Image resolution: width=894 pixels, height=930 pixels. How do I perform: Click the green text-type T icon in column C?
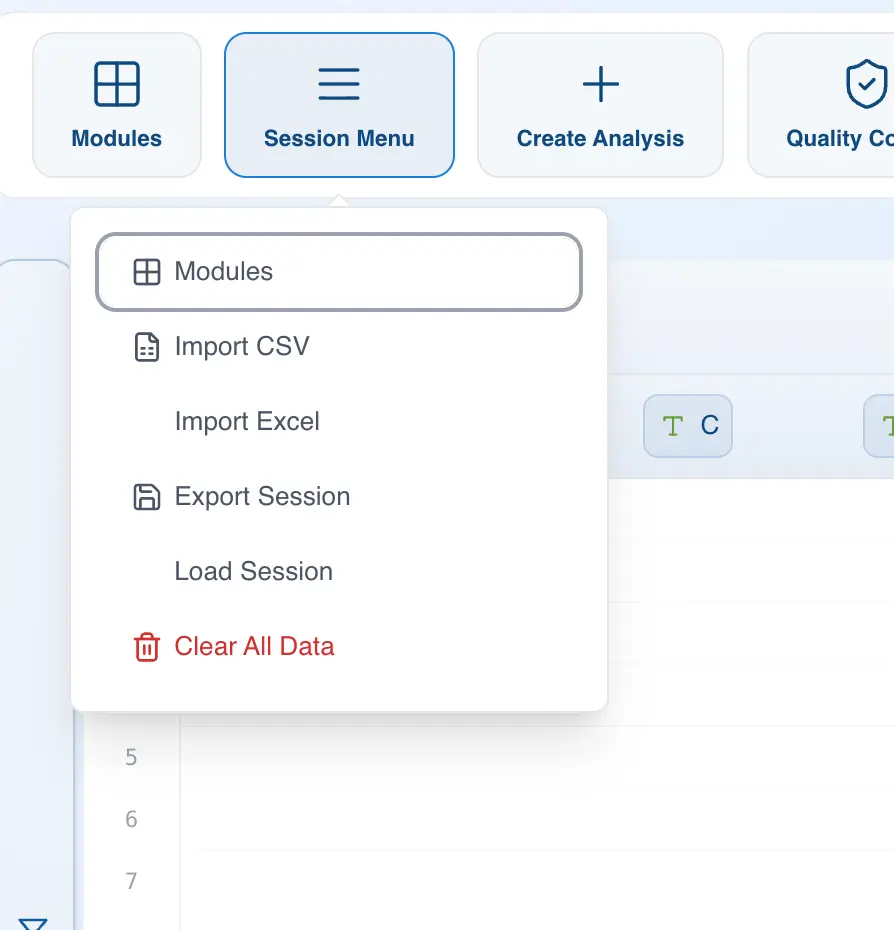pyautogui.click(x=673, y=426)
